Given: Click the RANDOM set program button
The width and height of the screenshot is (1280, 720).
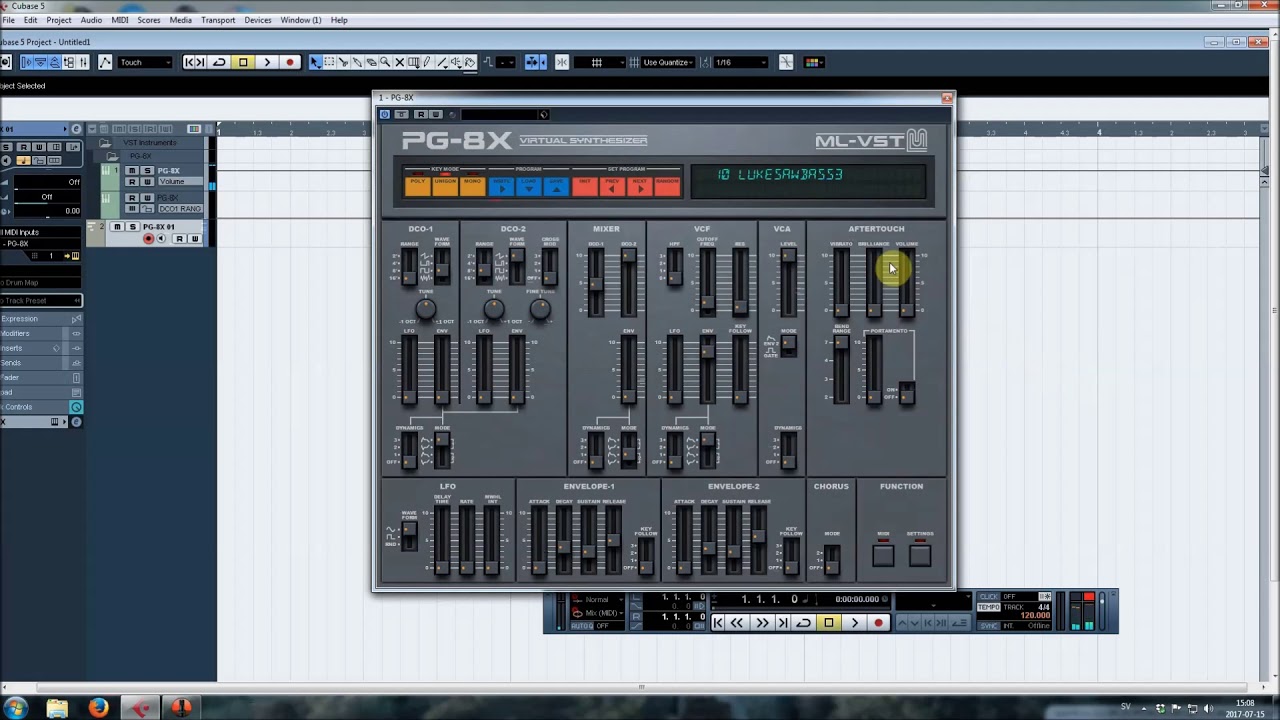Looking at the screenshot, I should (x=667, y=185).
